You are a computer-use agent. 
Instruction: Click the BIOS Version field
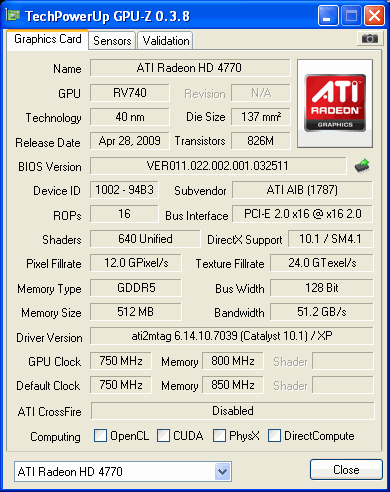(x=218, y=166)
